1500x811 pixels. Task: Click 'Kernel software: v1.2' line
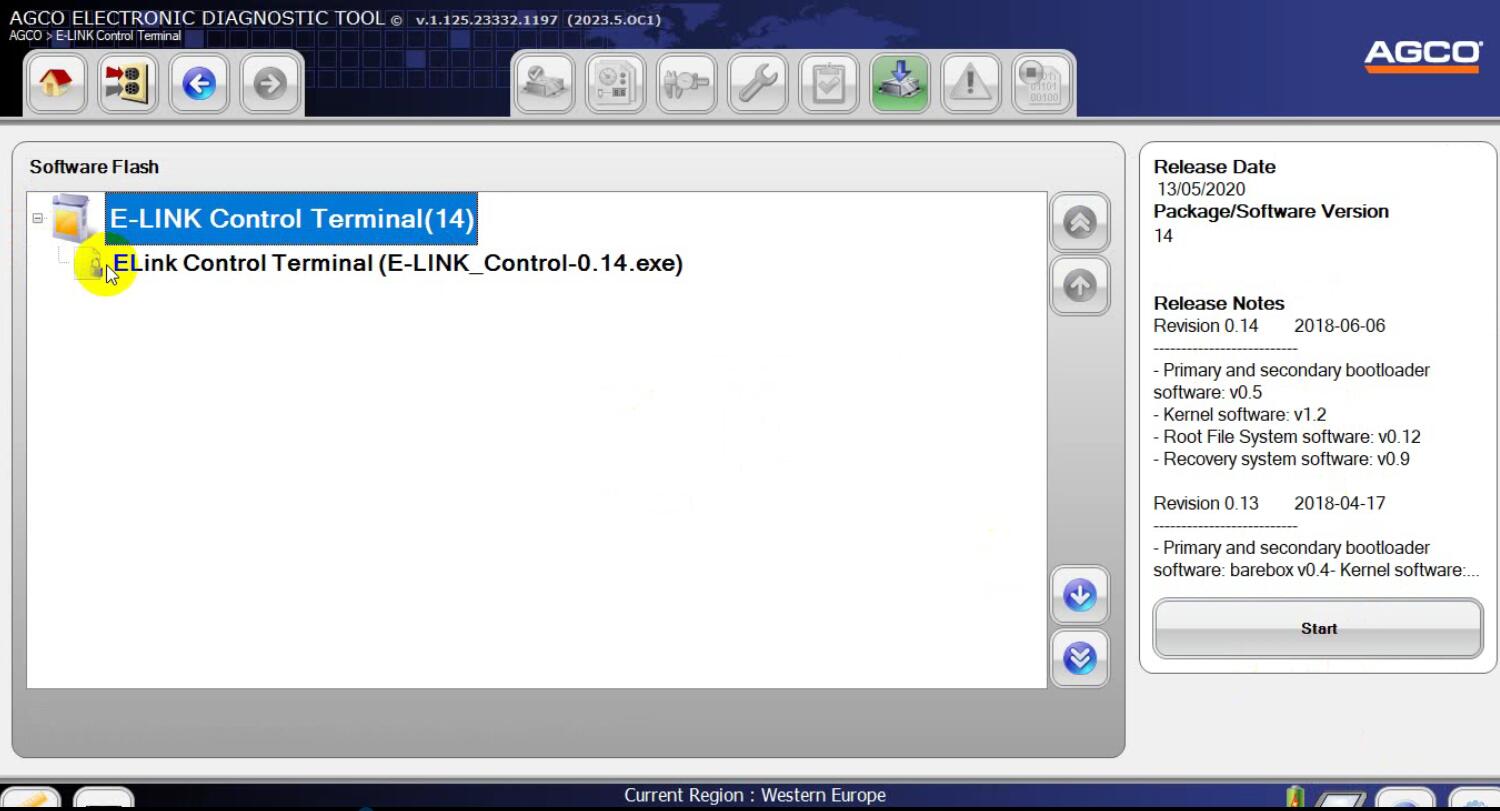click(x=1240, y=414)
